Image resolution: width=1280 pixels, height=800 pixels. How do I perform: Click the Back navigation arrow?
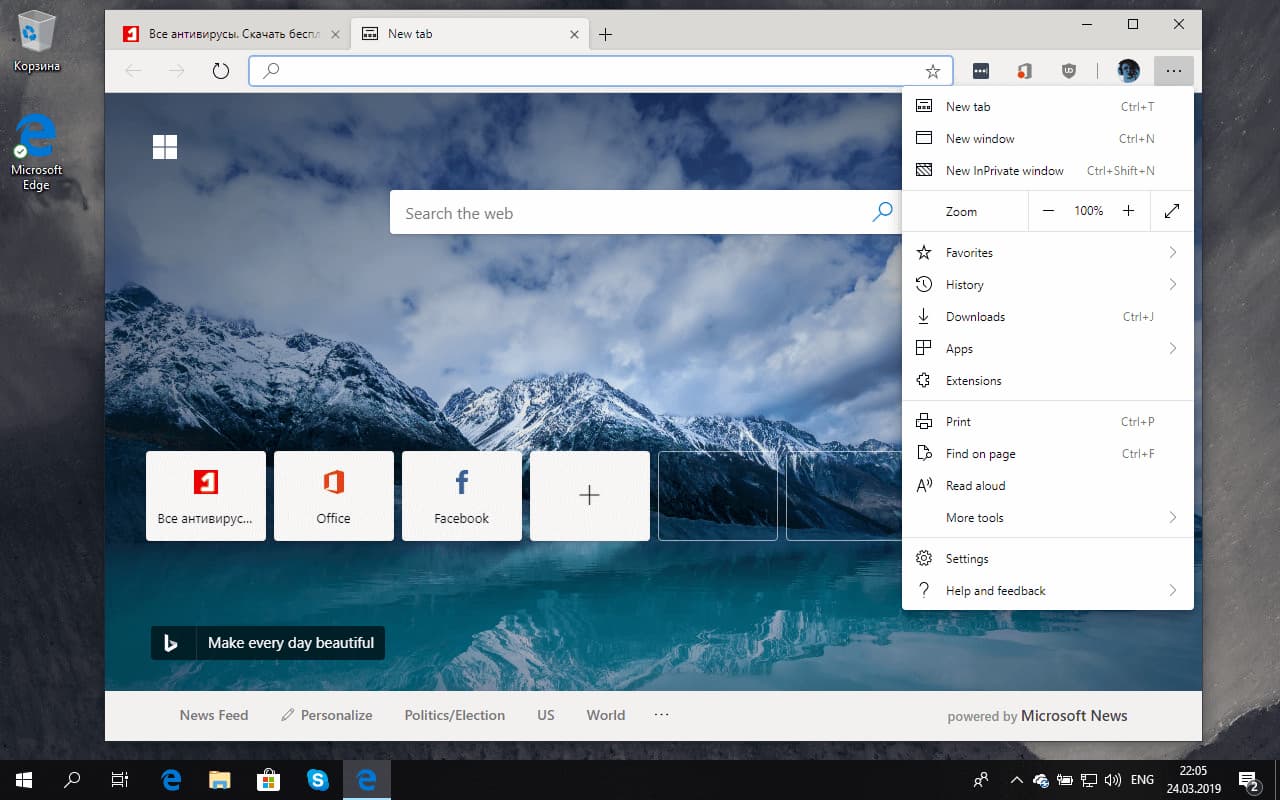click(133, 71)
